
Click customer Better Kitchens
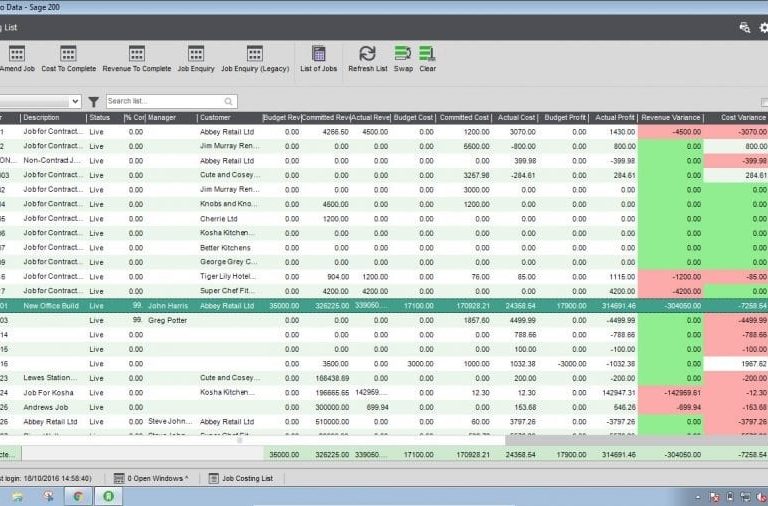click(225, 248)
